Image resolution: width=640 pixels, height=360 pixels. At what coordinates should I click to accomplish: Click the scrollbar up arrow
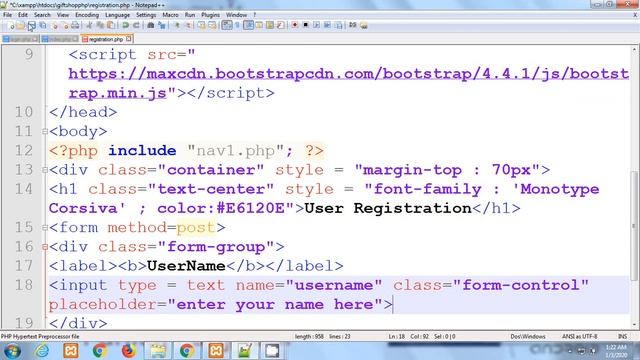coord(634,49)
